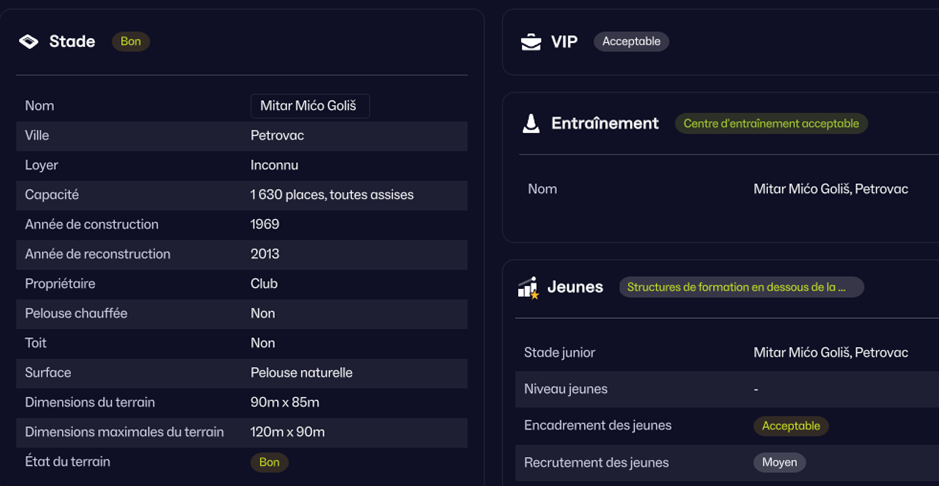
Task: Click the VIP briefcase icon
Action: point(531,42)
